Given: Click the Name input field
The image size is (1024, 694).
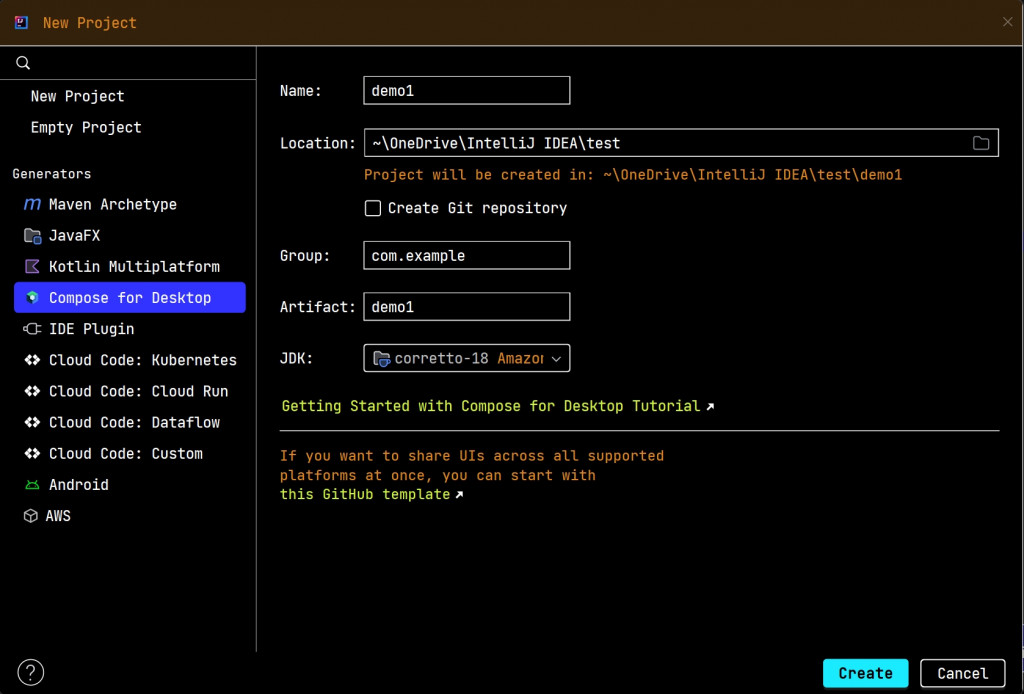Looking at the screenshot, I should click(466, 91).
